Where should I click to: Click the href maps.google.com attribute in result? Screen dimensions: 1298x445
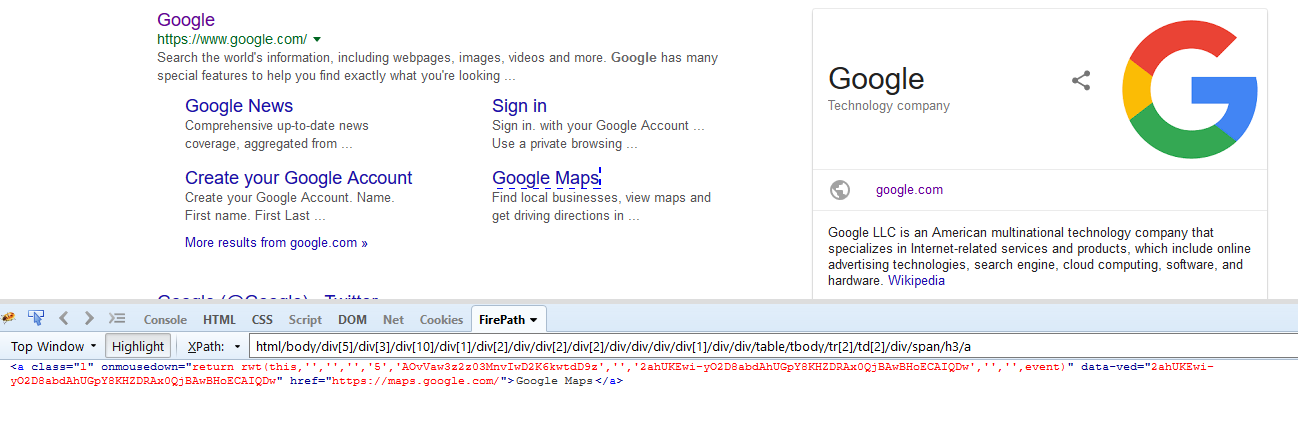[400, 381]
